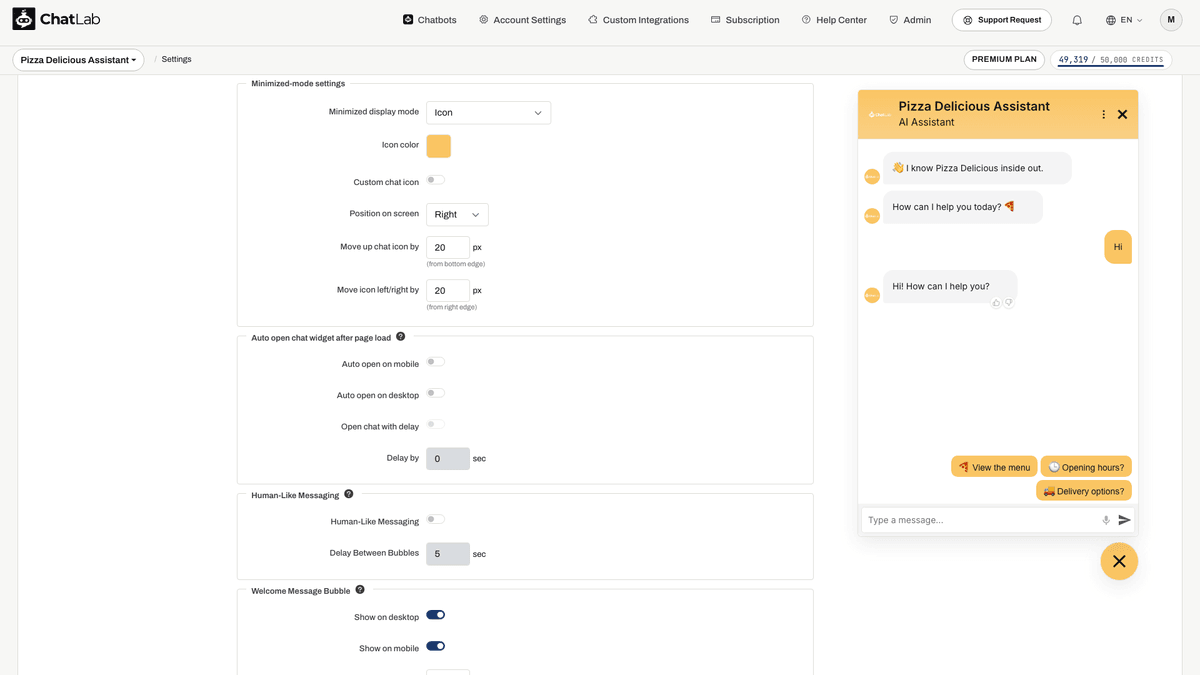Open the Icon color swatch picker
Screen dimensions: 1200x675
point(438,146)
